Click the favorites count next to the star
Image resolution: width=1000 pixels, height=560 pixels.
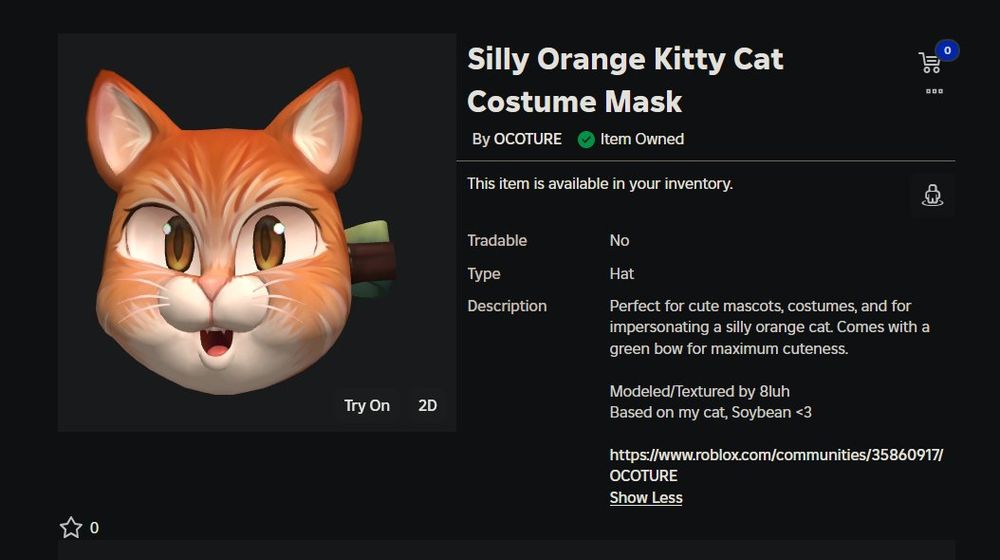click(x=94, y=528)
